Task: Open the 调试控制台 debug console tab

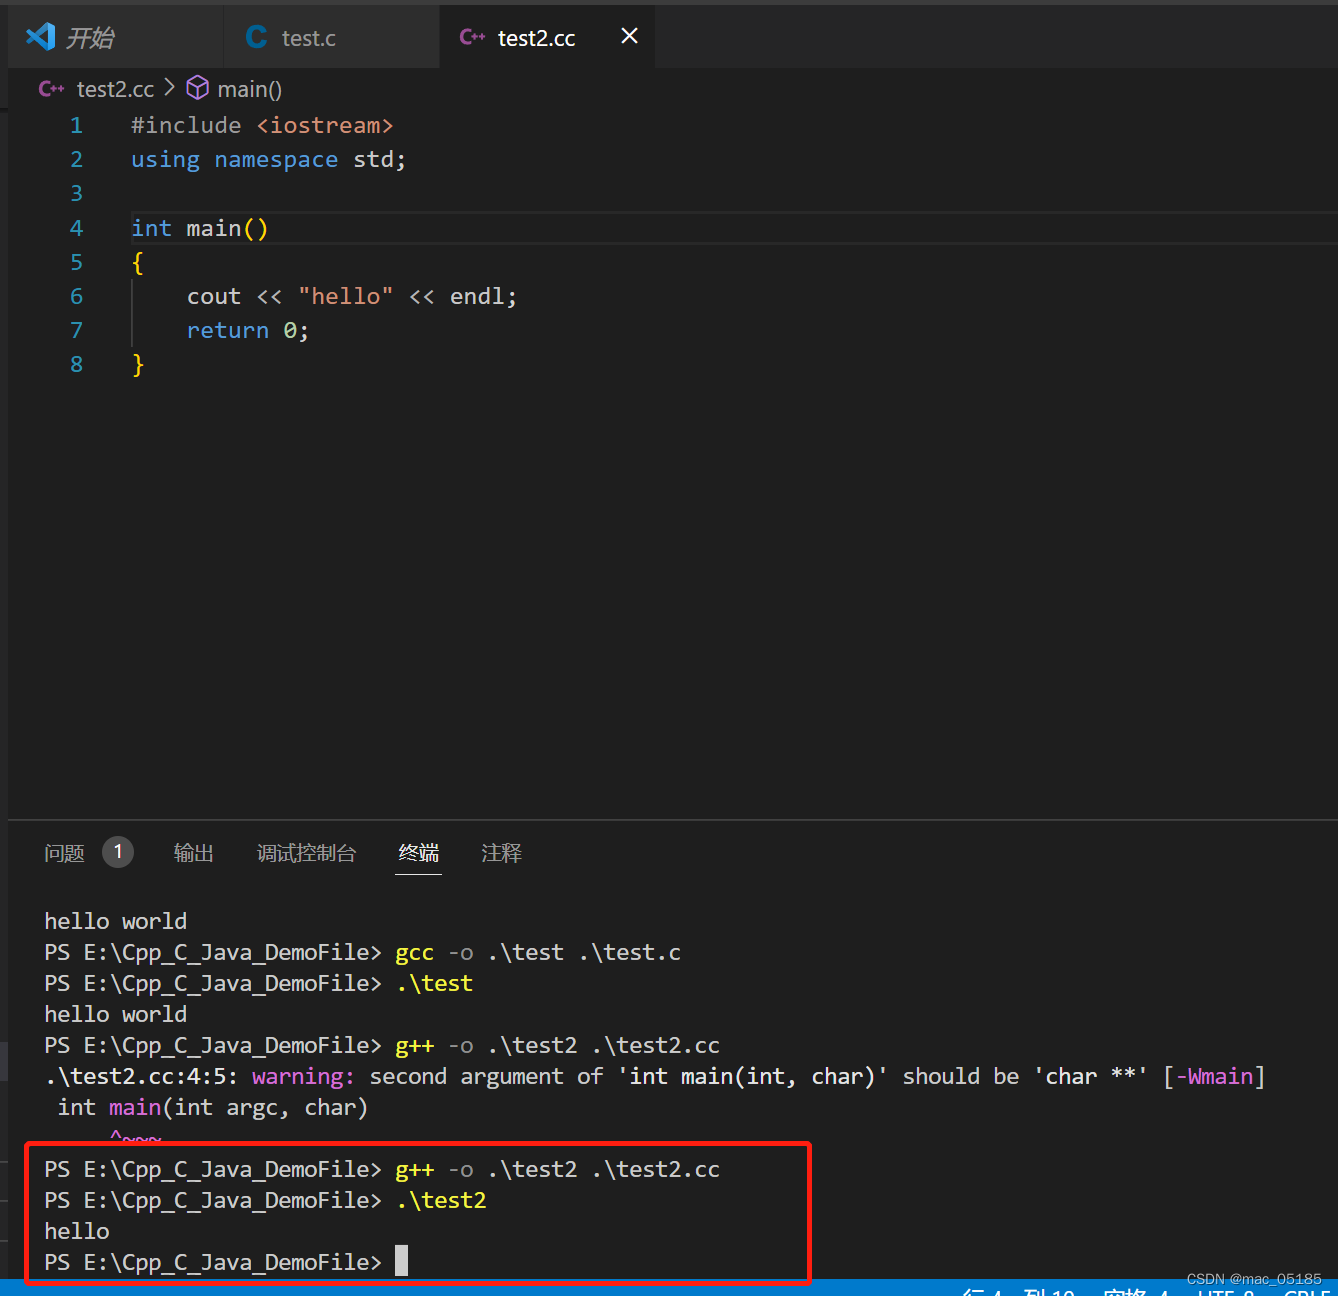Action: pyautogui.click(x=306, y=853)
